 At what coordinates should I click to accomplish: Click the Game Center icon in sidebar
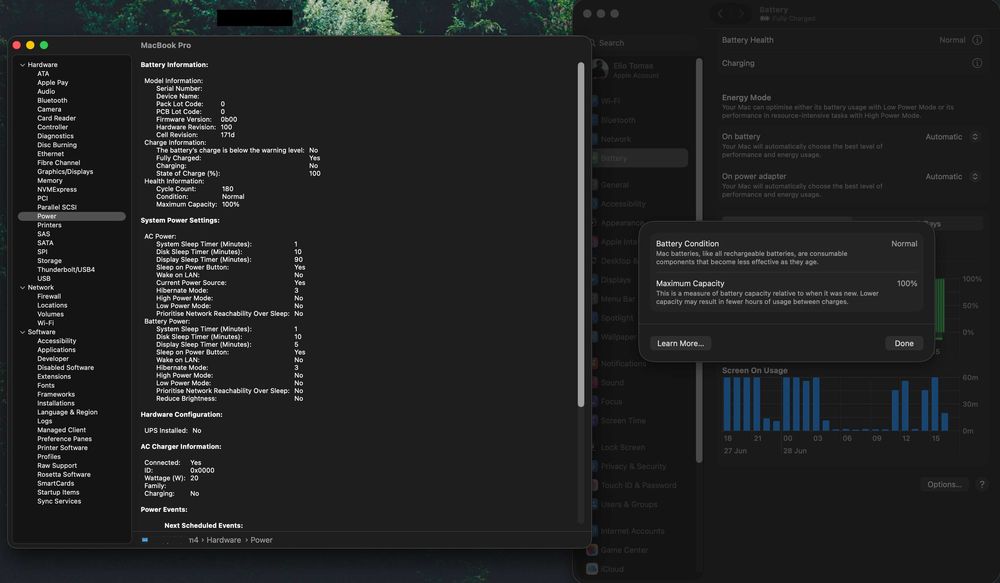tap(592, 550)
